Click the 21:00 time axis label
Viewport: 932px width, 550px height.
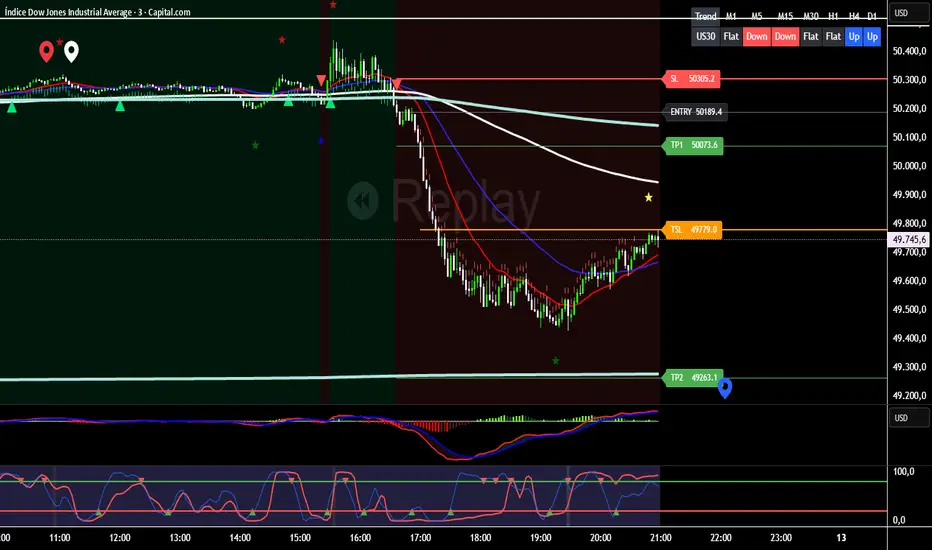coord(660,538)
